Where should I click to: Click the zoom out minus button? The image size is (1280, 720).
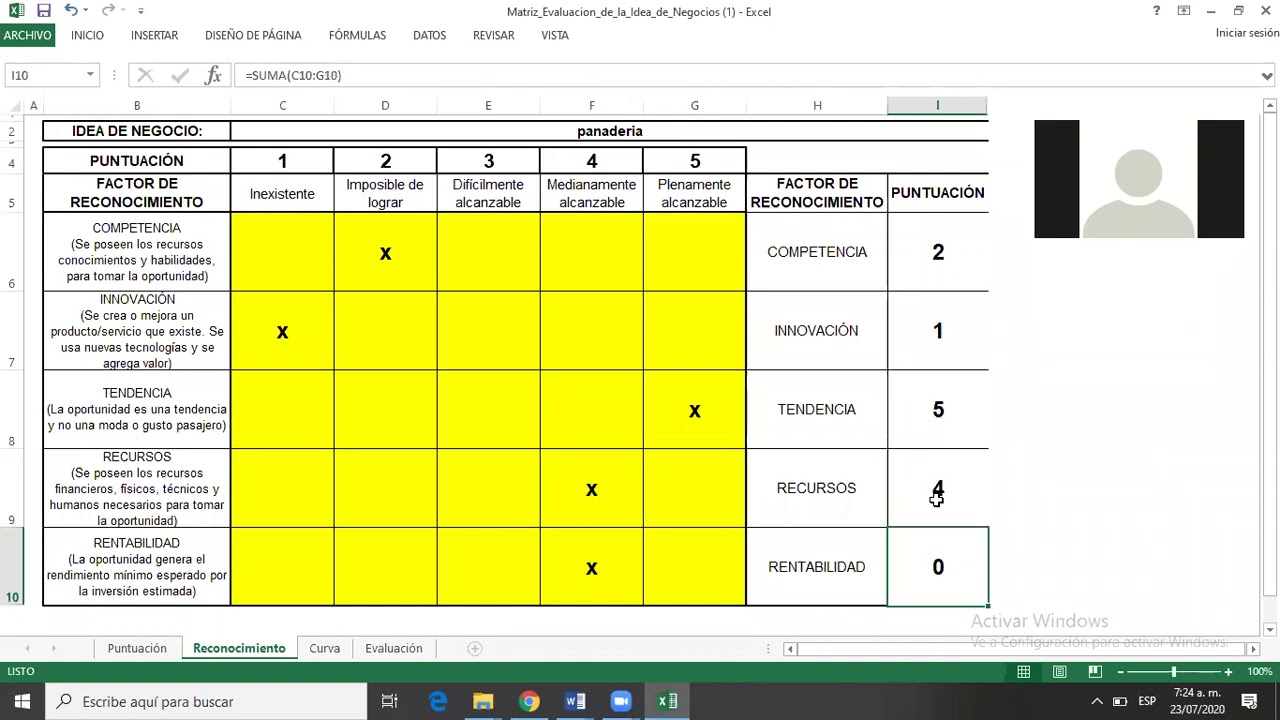coord(1120,671)
